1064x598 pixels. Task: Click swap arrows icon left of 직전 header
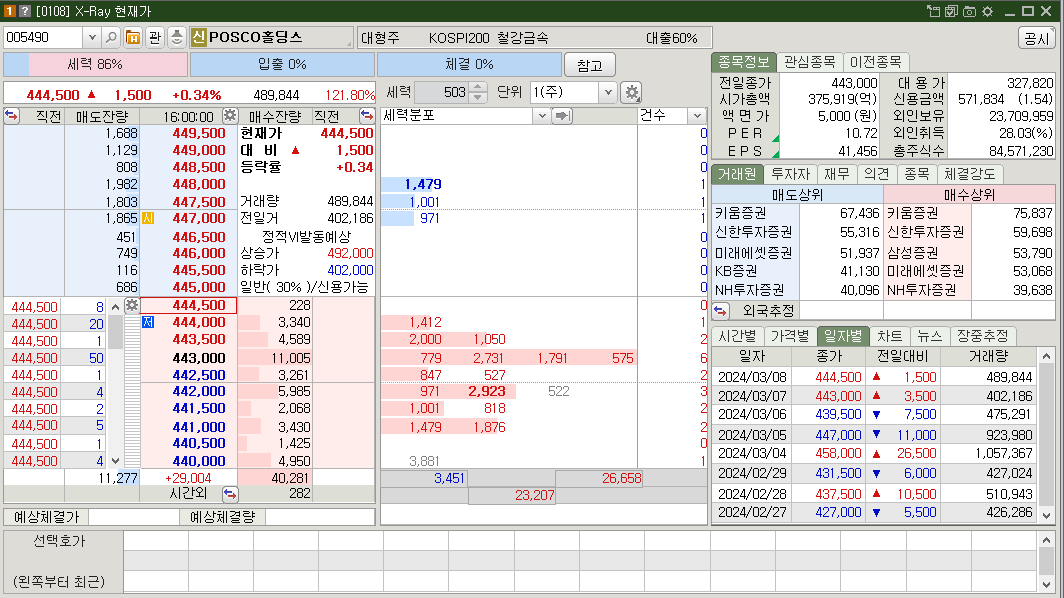(12, 115)
